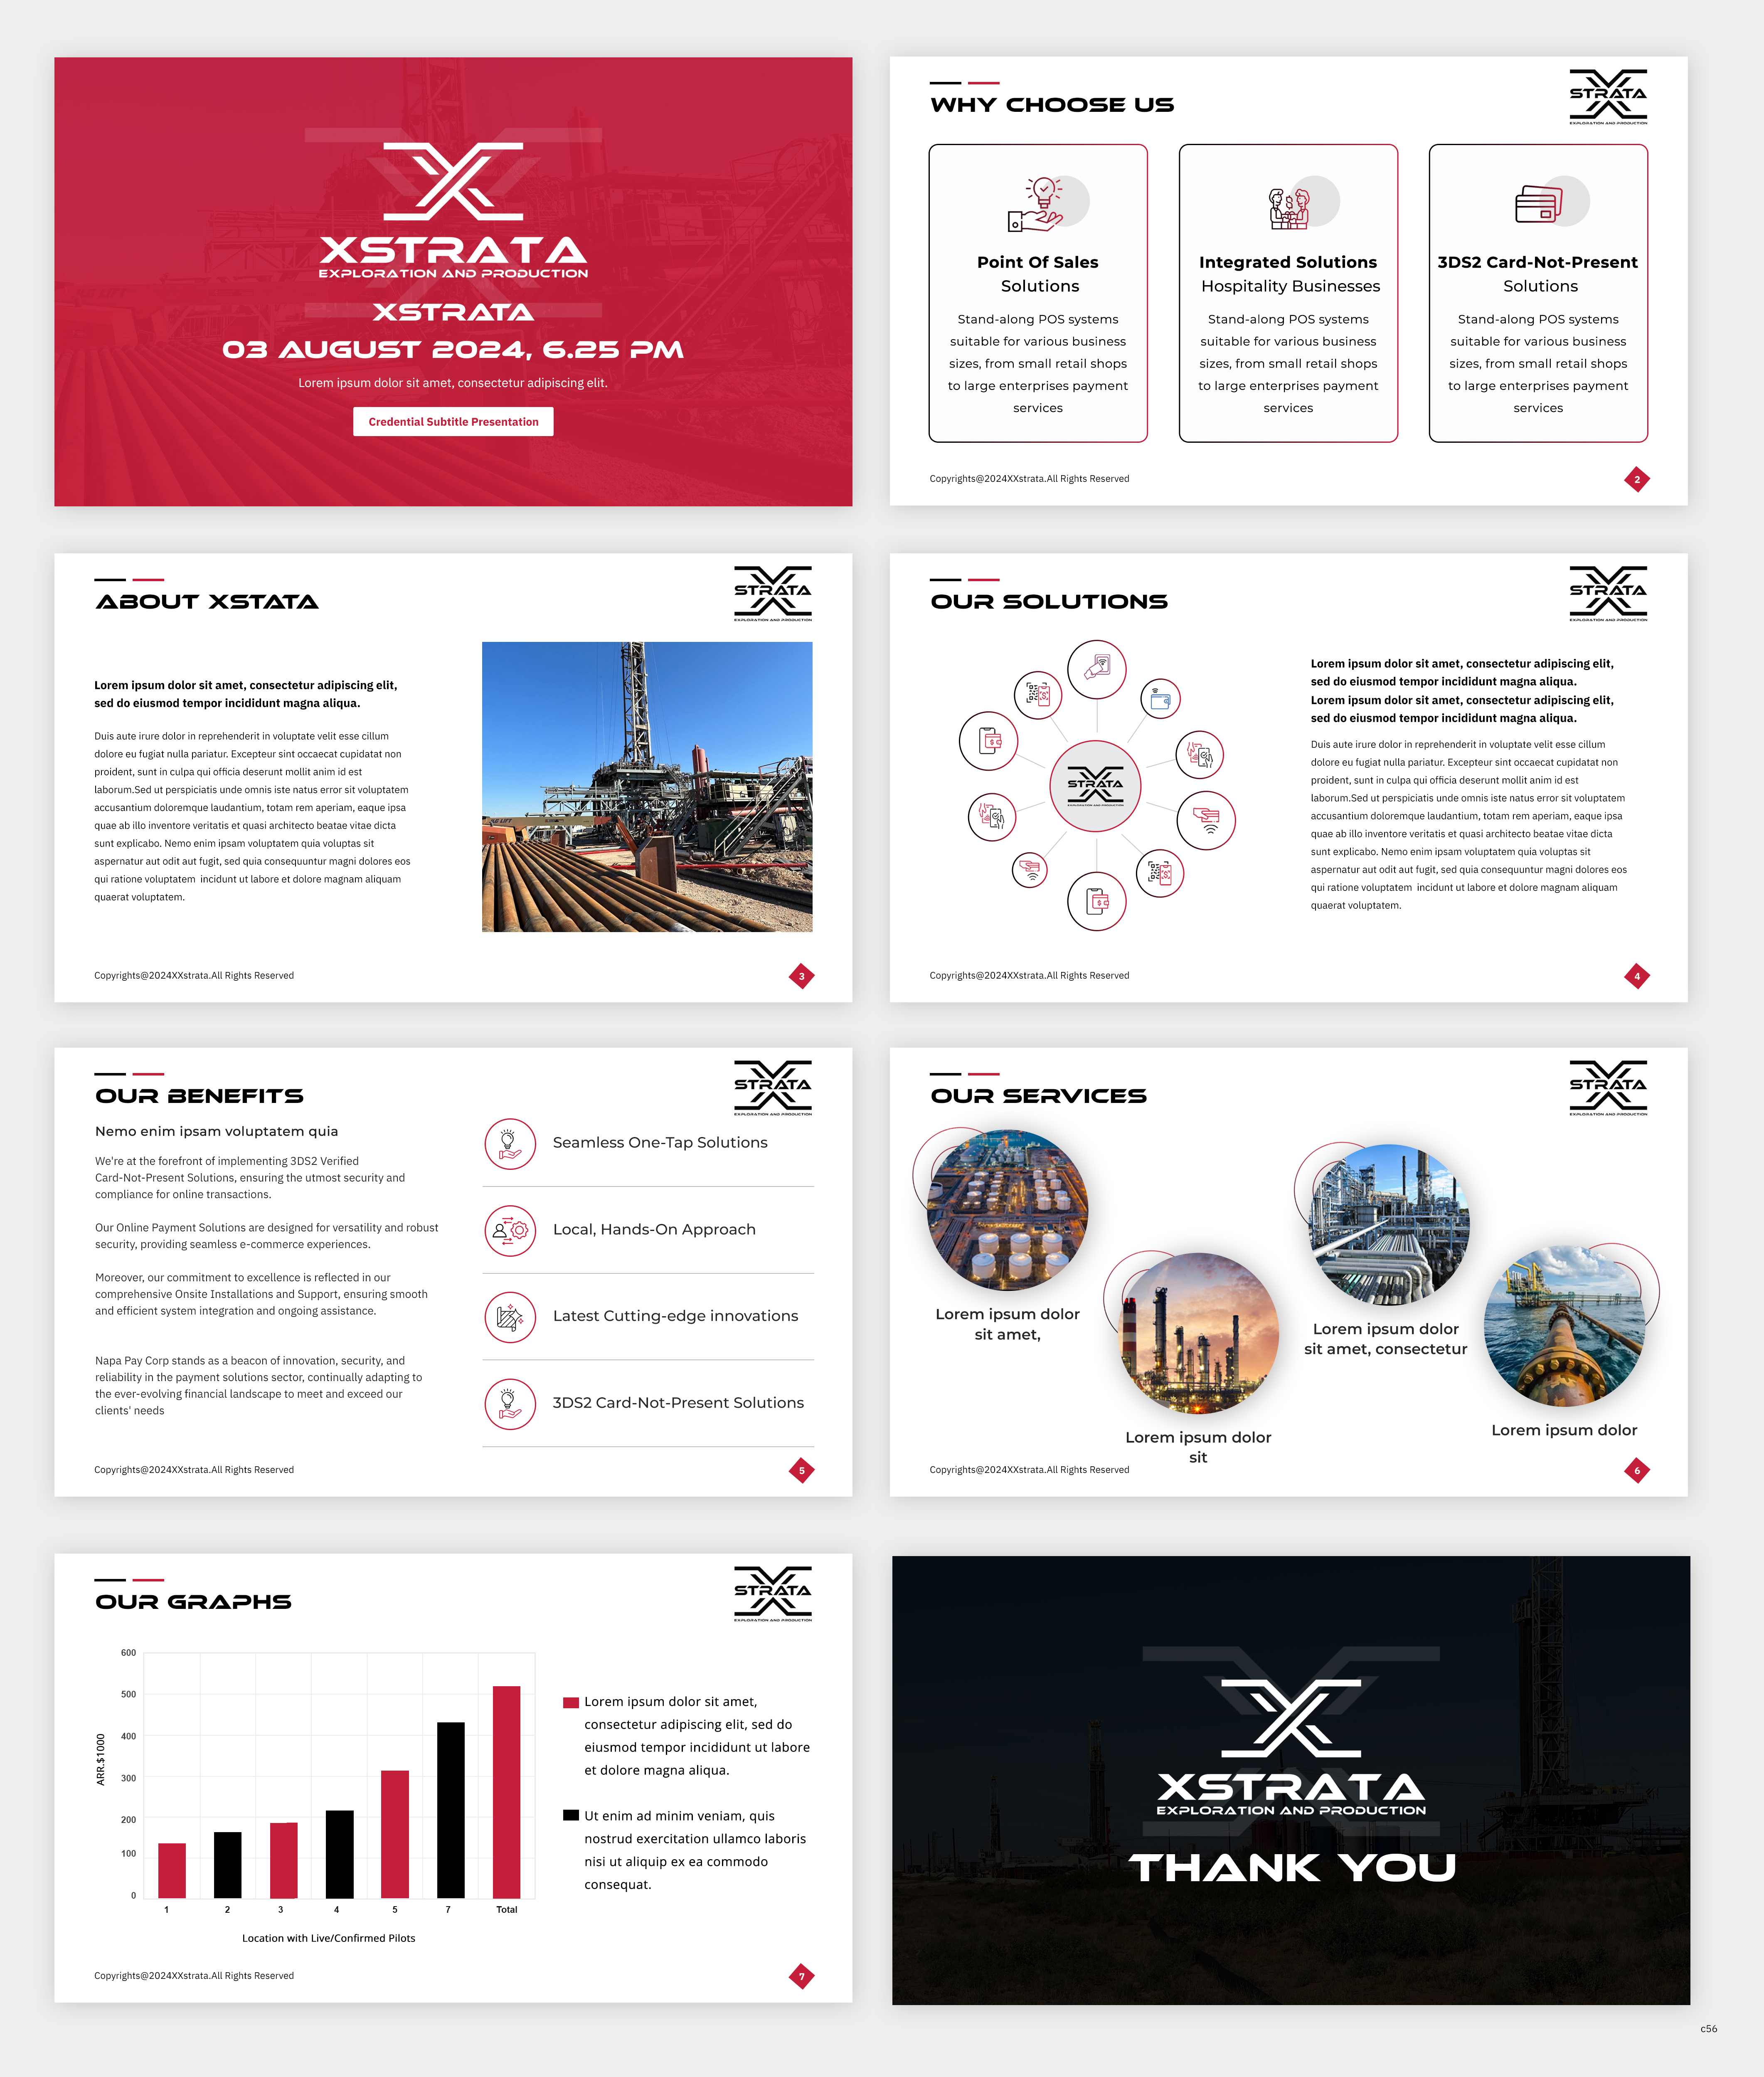Viewport: 1764px width, 2077px height.
Task: Click the black legend swatch beside Ut enim
Action: tap(571, 1815)
